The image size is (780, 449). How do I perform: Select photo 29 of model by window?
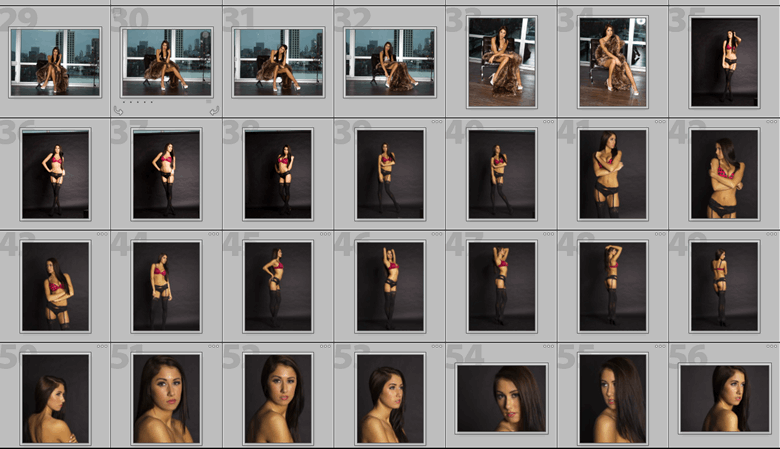click(55, 62)
